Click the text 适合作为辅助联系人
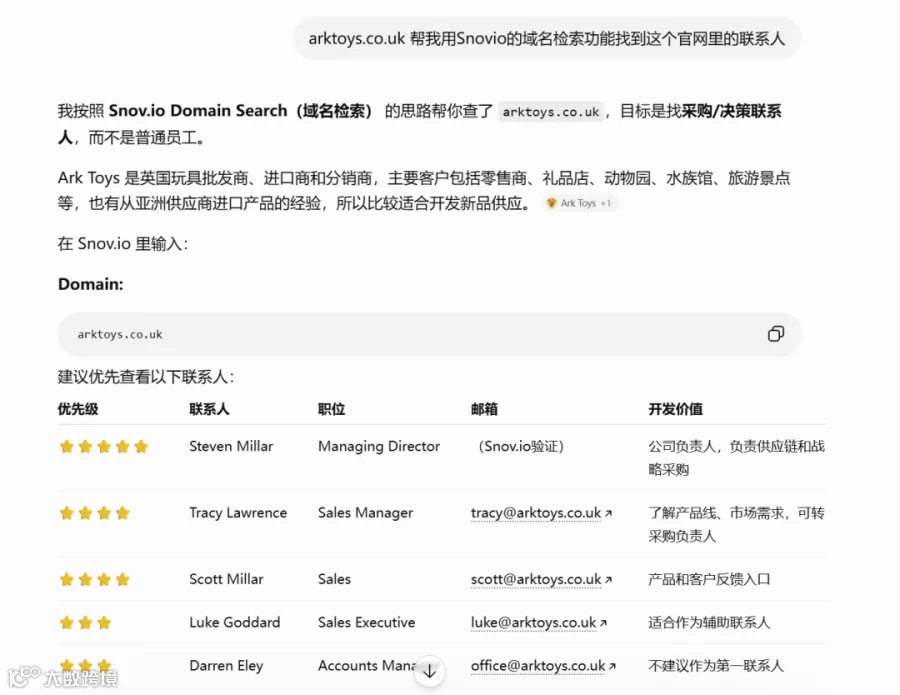The height and width of the screenshot is (695, 900). pos(709,622)
